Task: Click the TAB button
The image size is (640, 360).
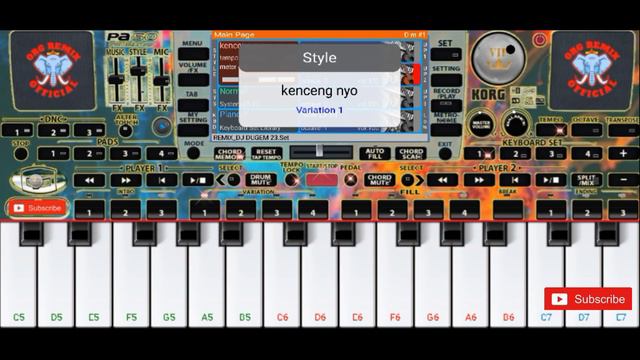Action: (193, 105)
